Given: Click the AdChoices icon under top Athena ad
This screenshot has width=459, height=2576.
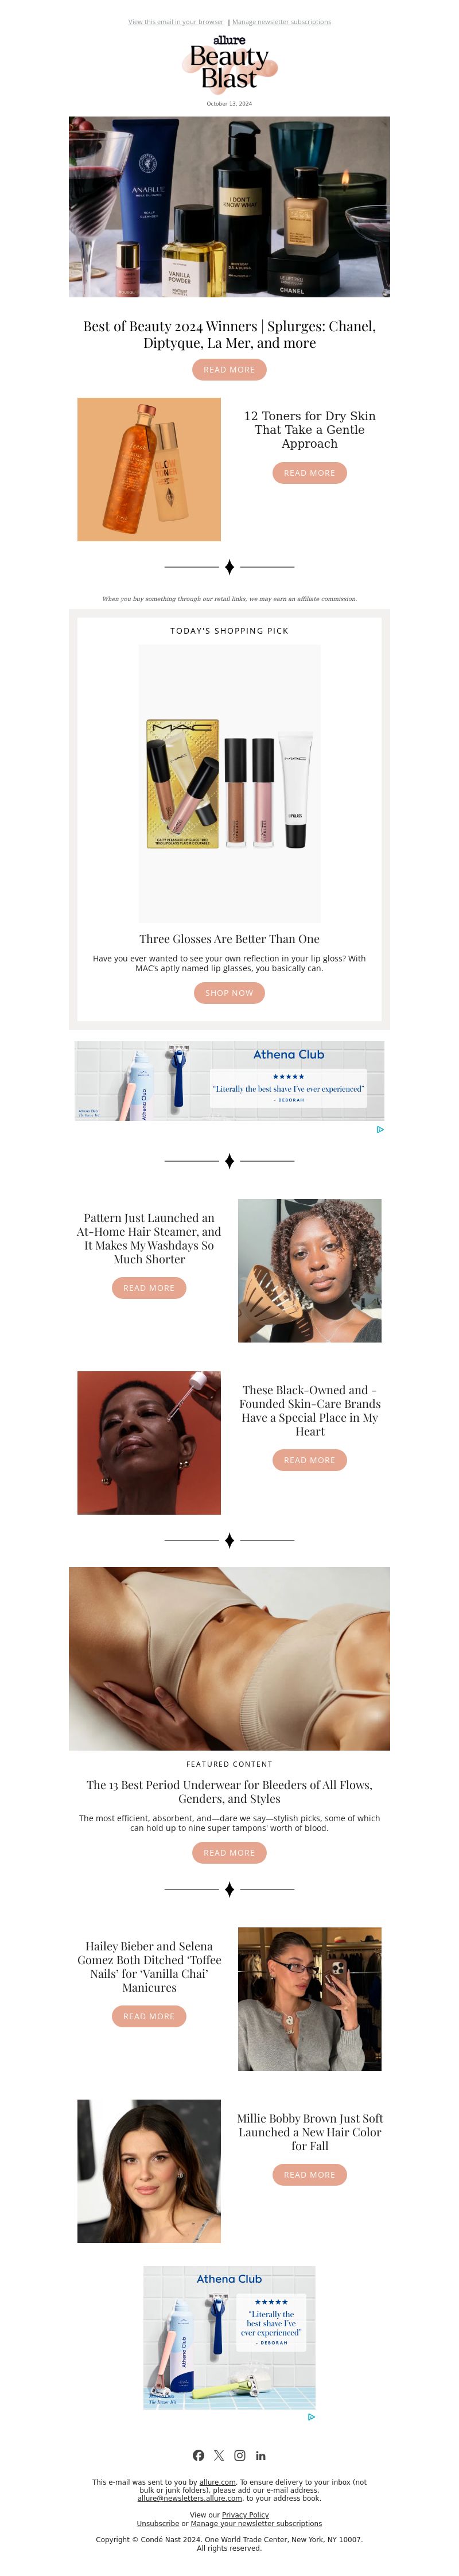Looking at the screenshot, I should (380, 1129).
